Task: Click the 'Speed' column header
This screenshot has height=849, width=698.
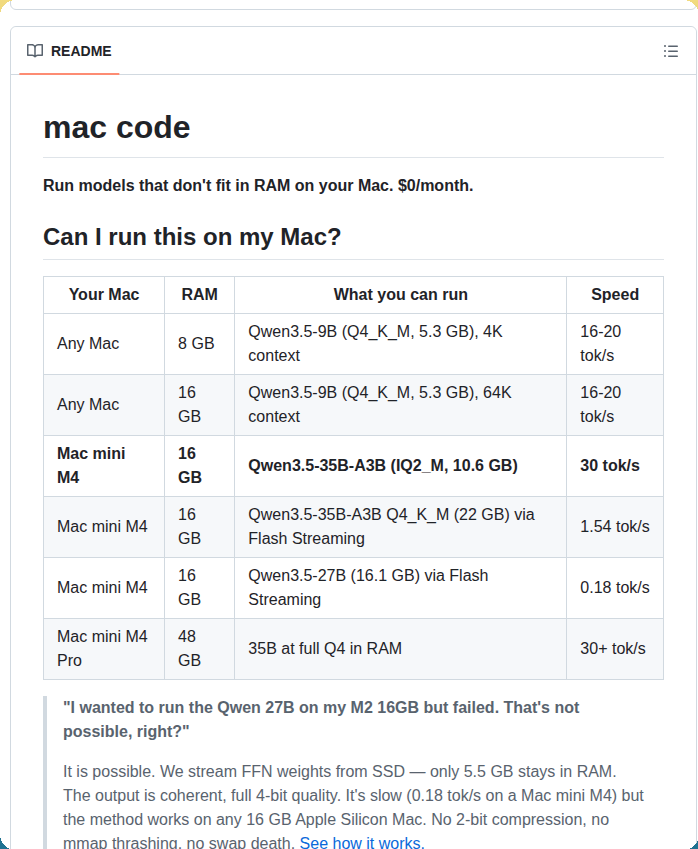Action: click(615, 295)
